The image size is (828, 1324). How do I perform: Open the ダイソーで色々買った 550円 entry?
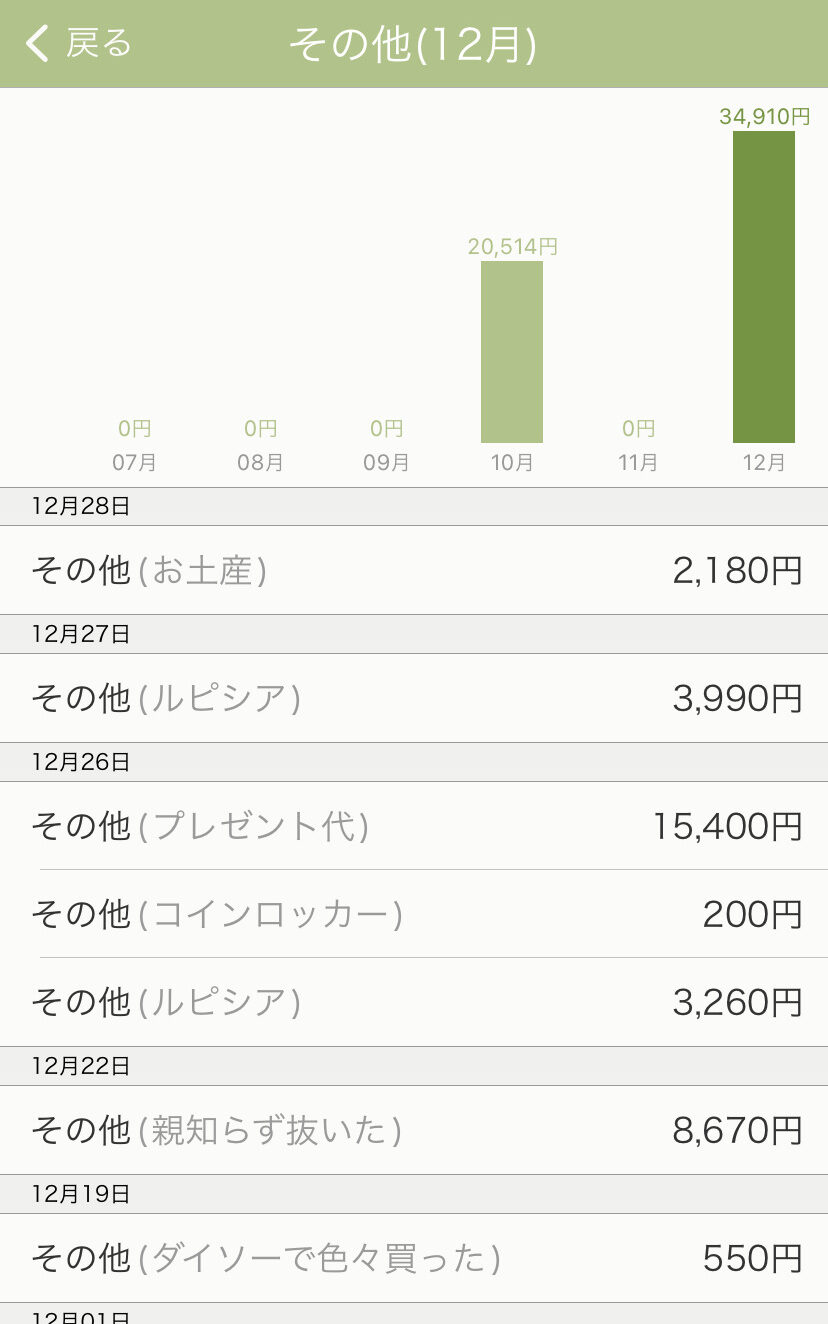click(414, 1258)
